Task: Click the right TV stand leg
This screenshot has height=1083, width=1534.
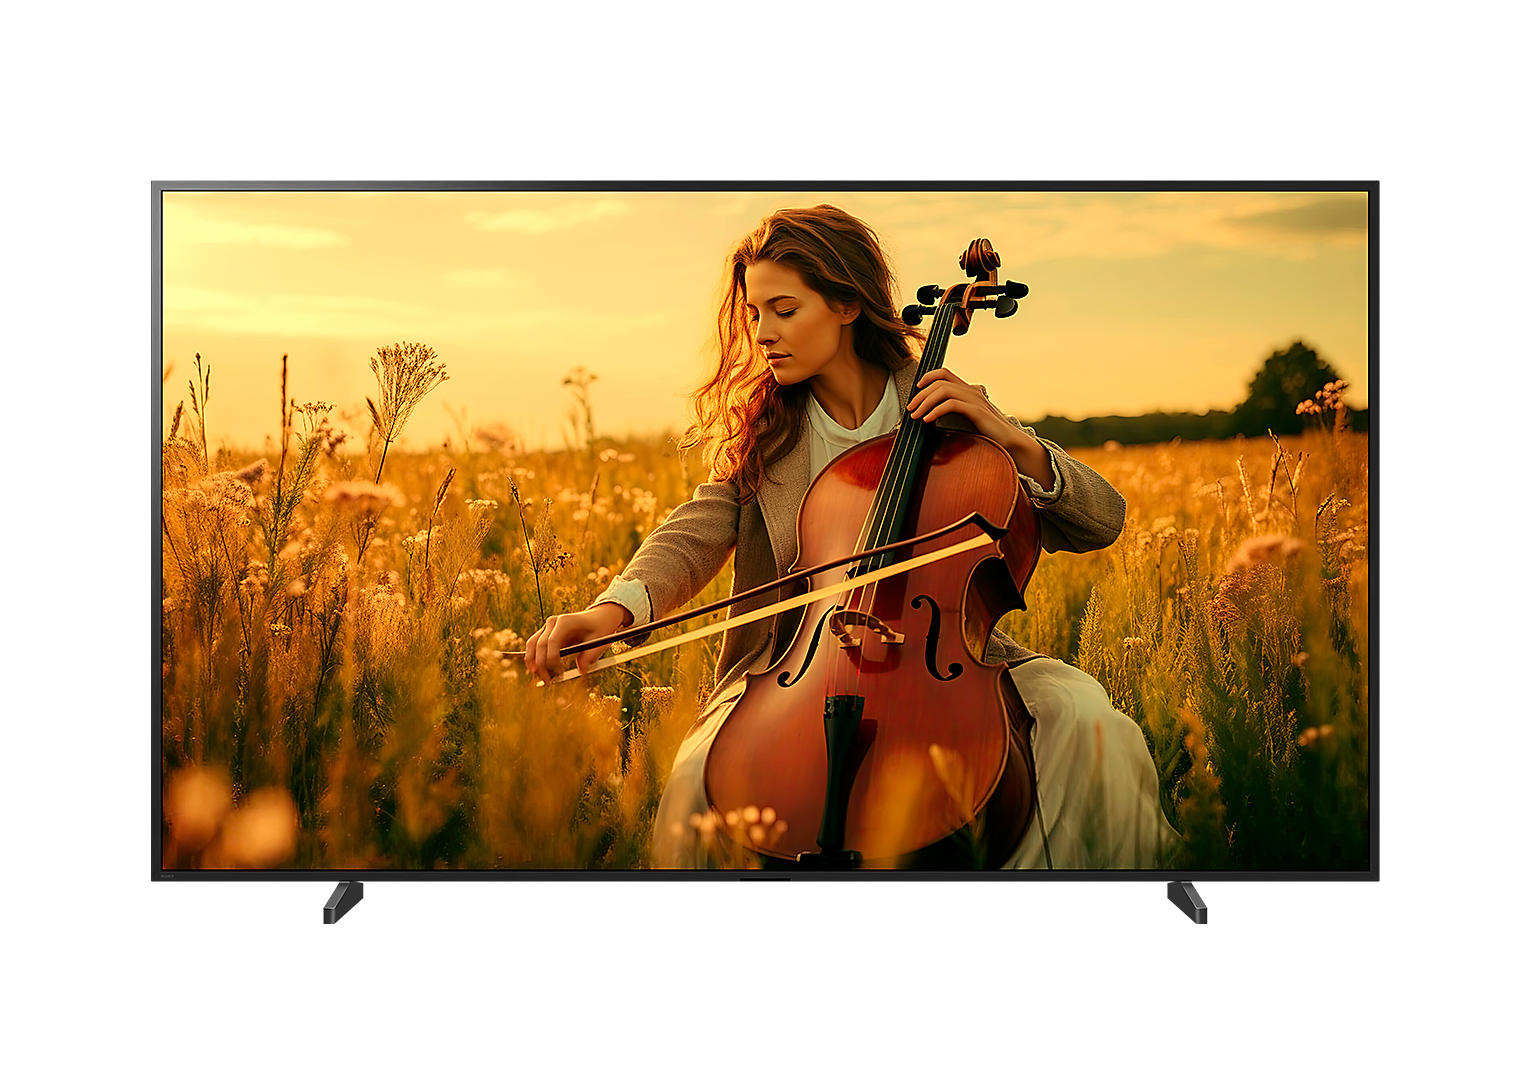Action: point(1188,901)
